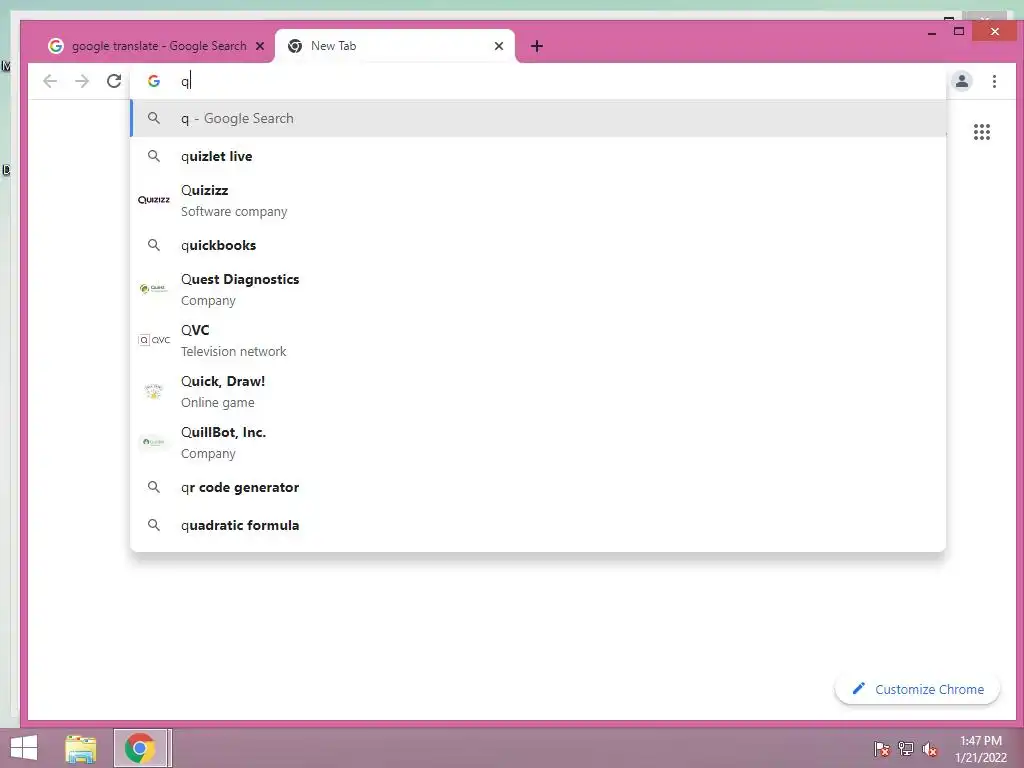
Task: Click the Google logo in address bar
Action: coord(154,81)
